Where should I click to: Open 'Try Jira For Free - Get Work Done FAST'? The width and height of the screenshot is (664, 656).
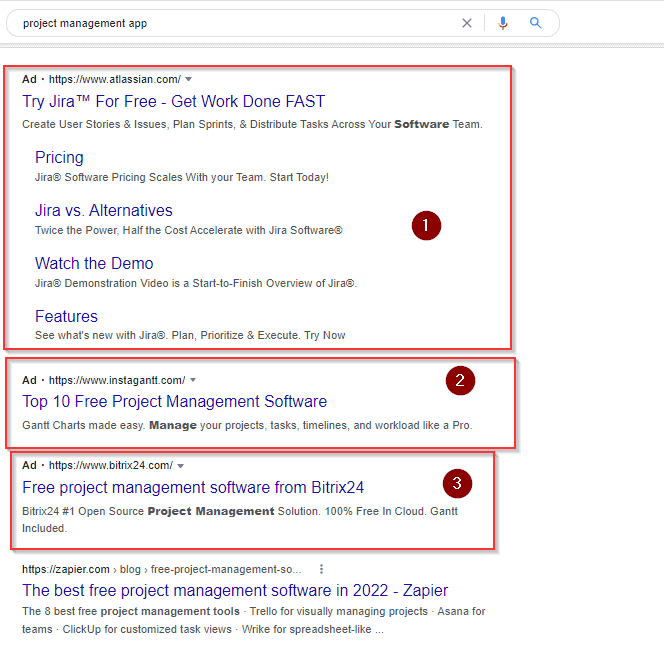coord(174,102)
